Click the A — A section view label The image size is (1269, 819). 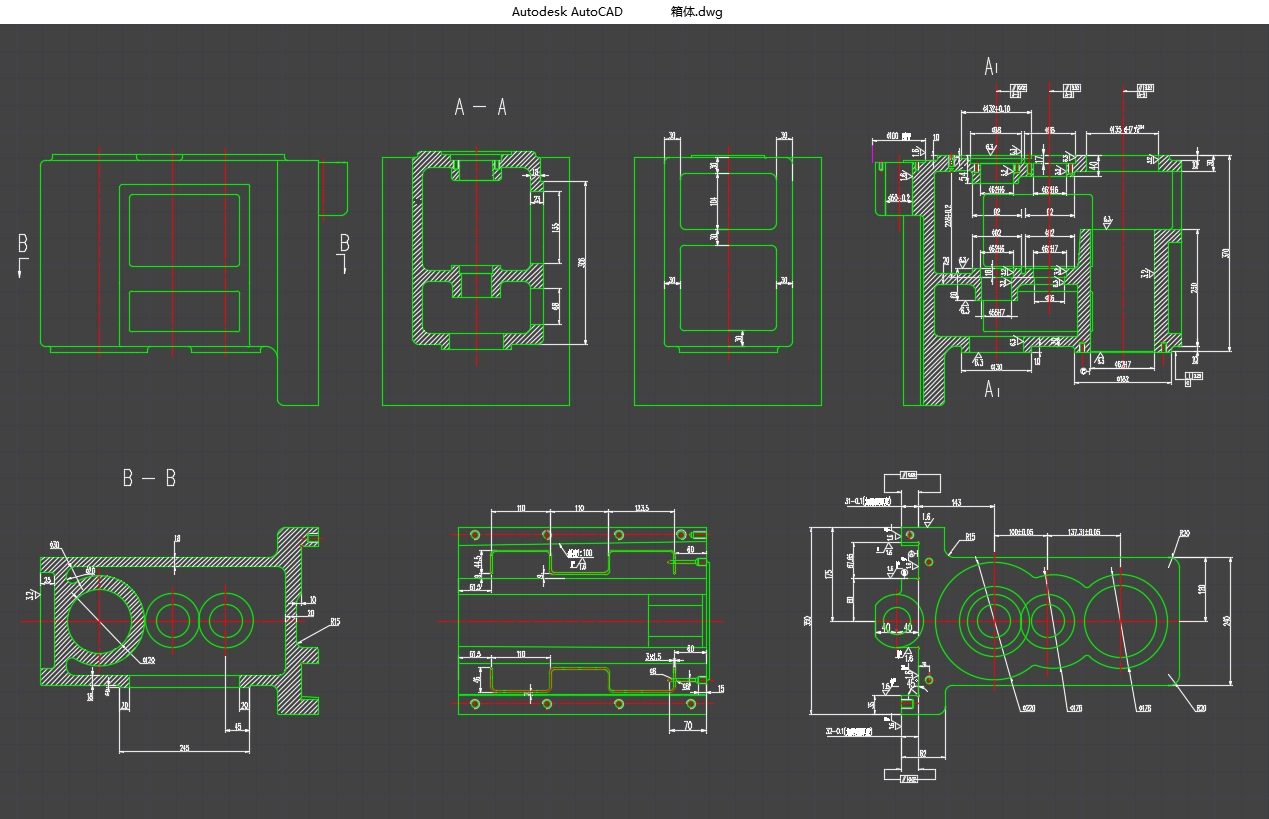[481, 107]
